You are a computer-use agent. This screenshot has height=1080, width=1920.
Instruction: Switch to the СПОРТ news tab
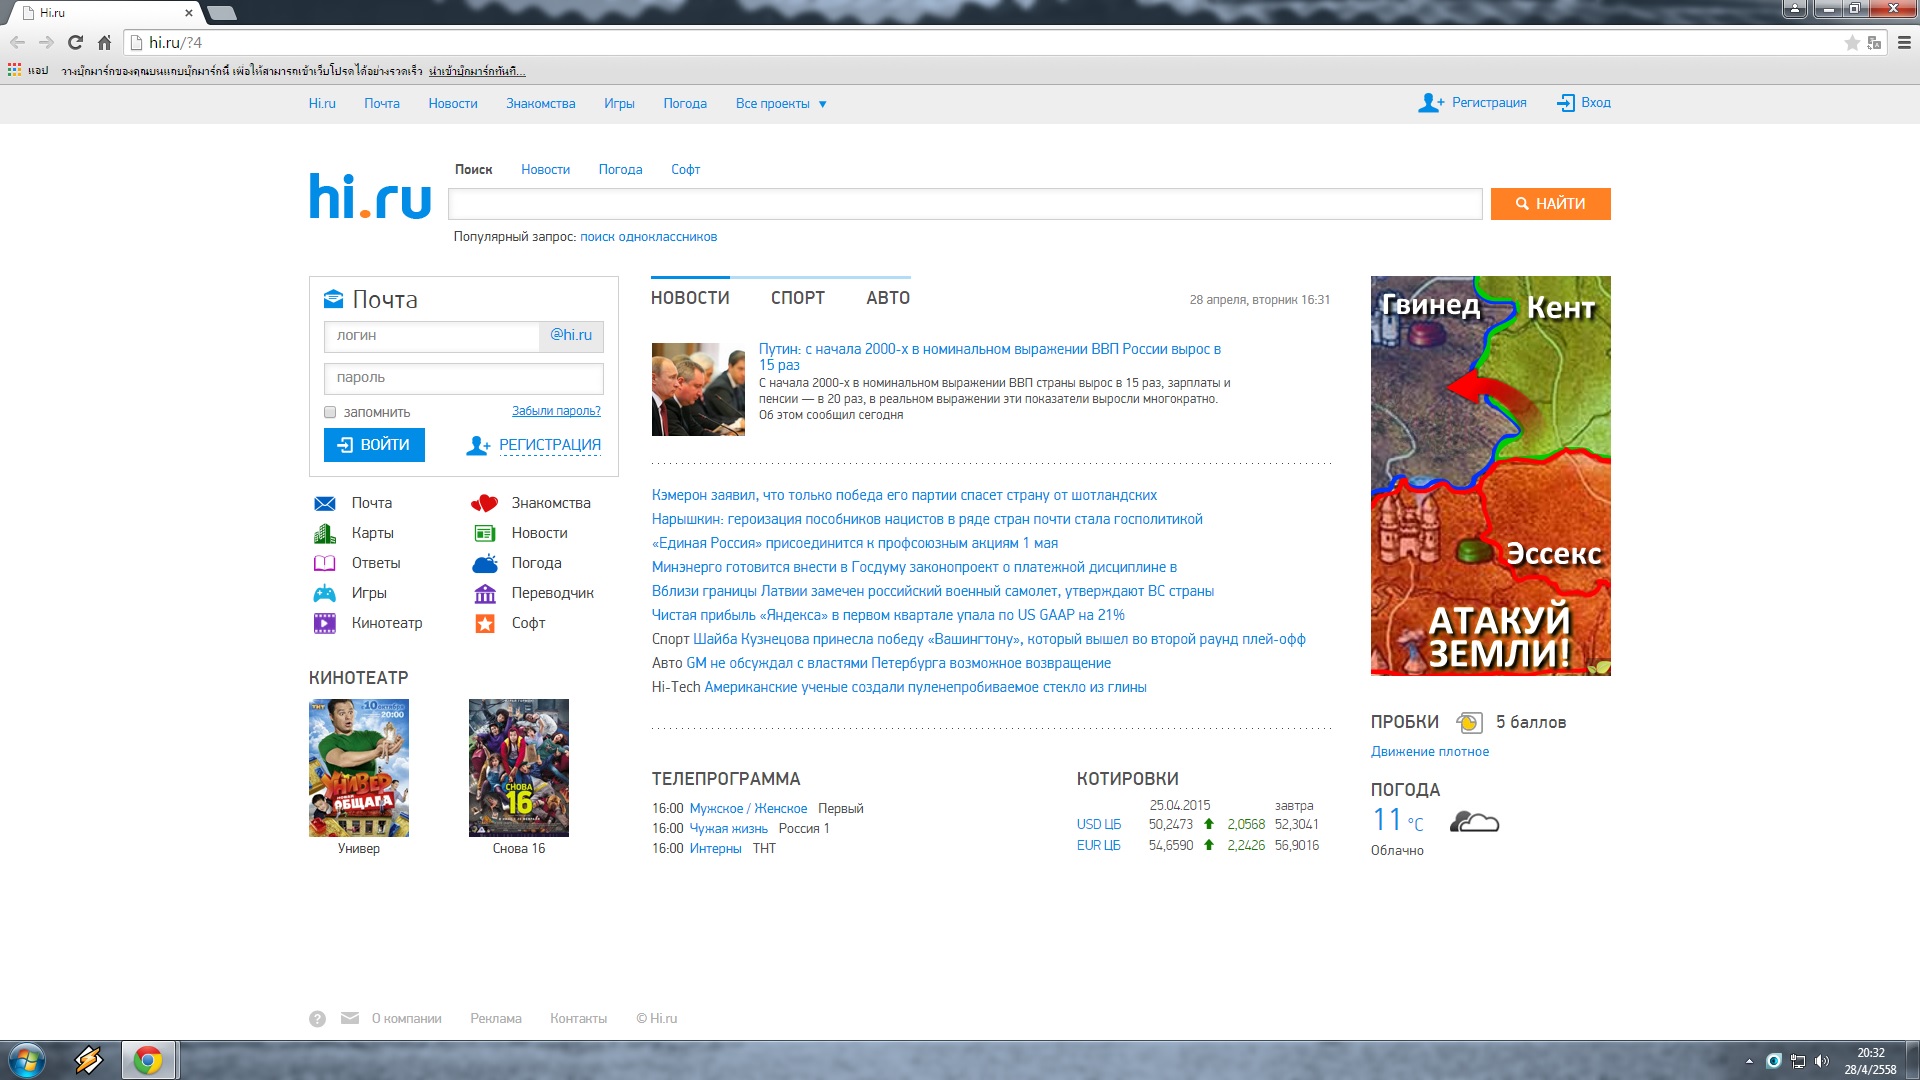click(x=797, y=298)
